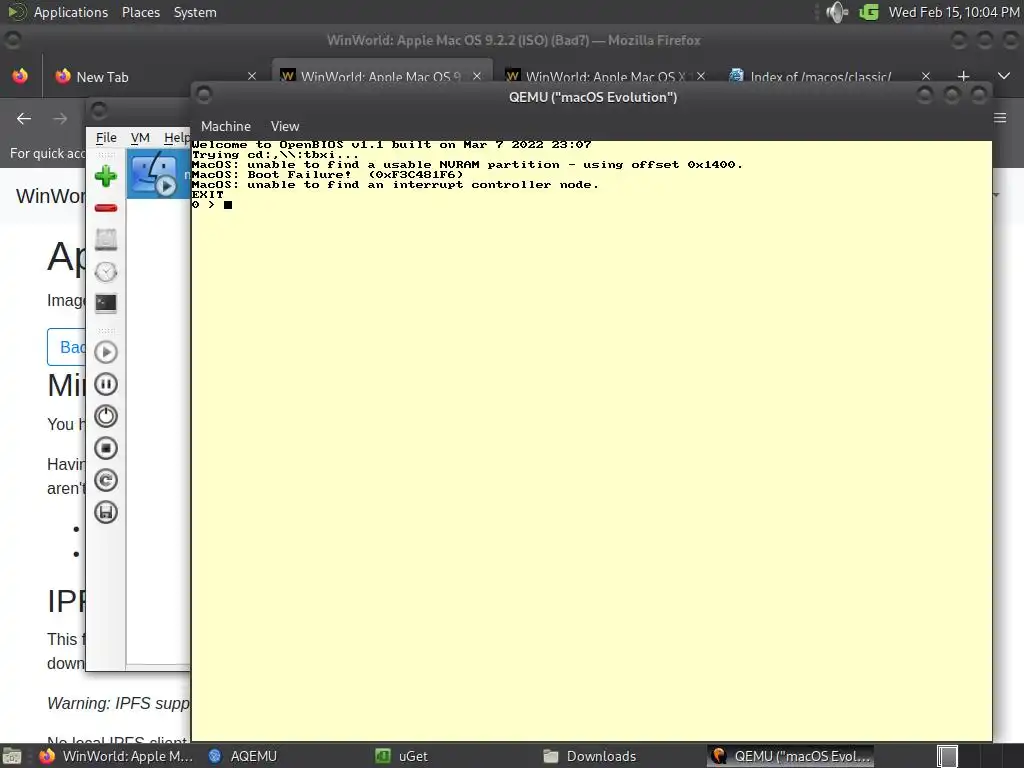1024x768 pixels.
Task: Open the VM menu in AQEMU
Action: 140,137
